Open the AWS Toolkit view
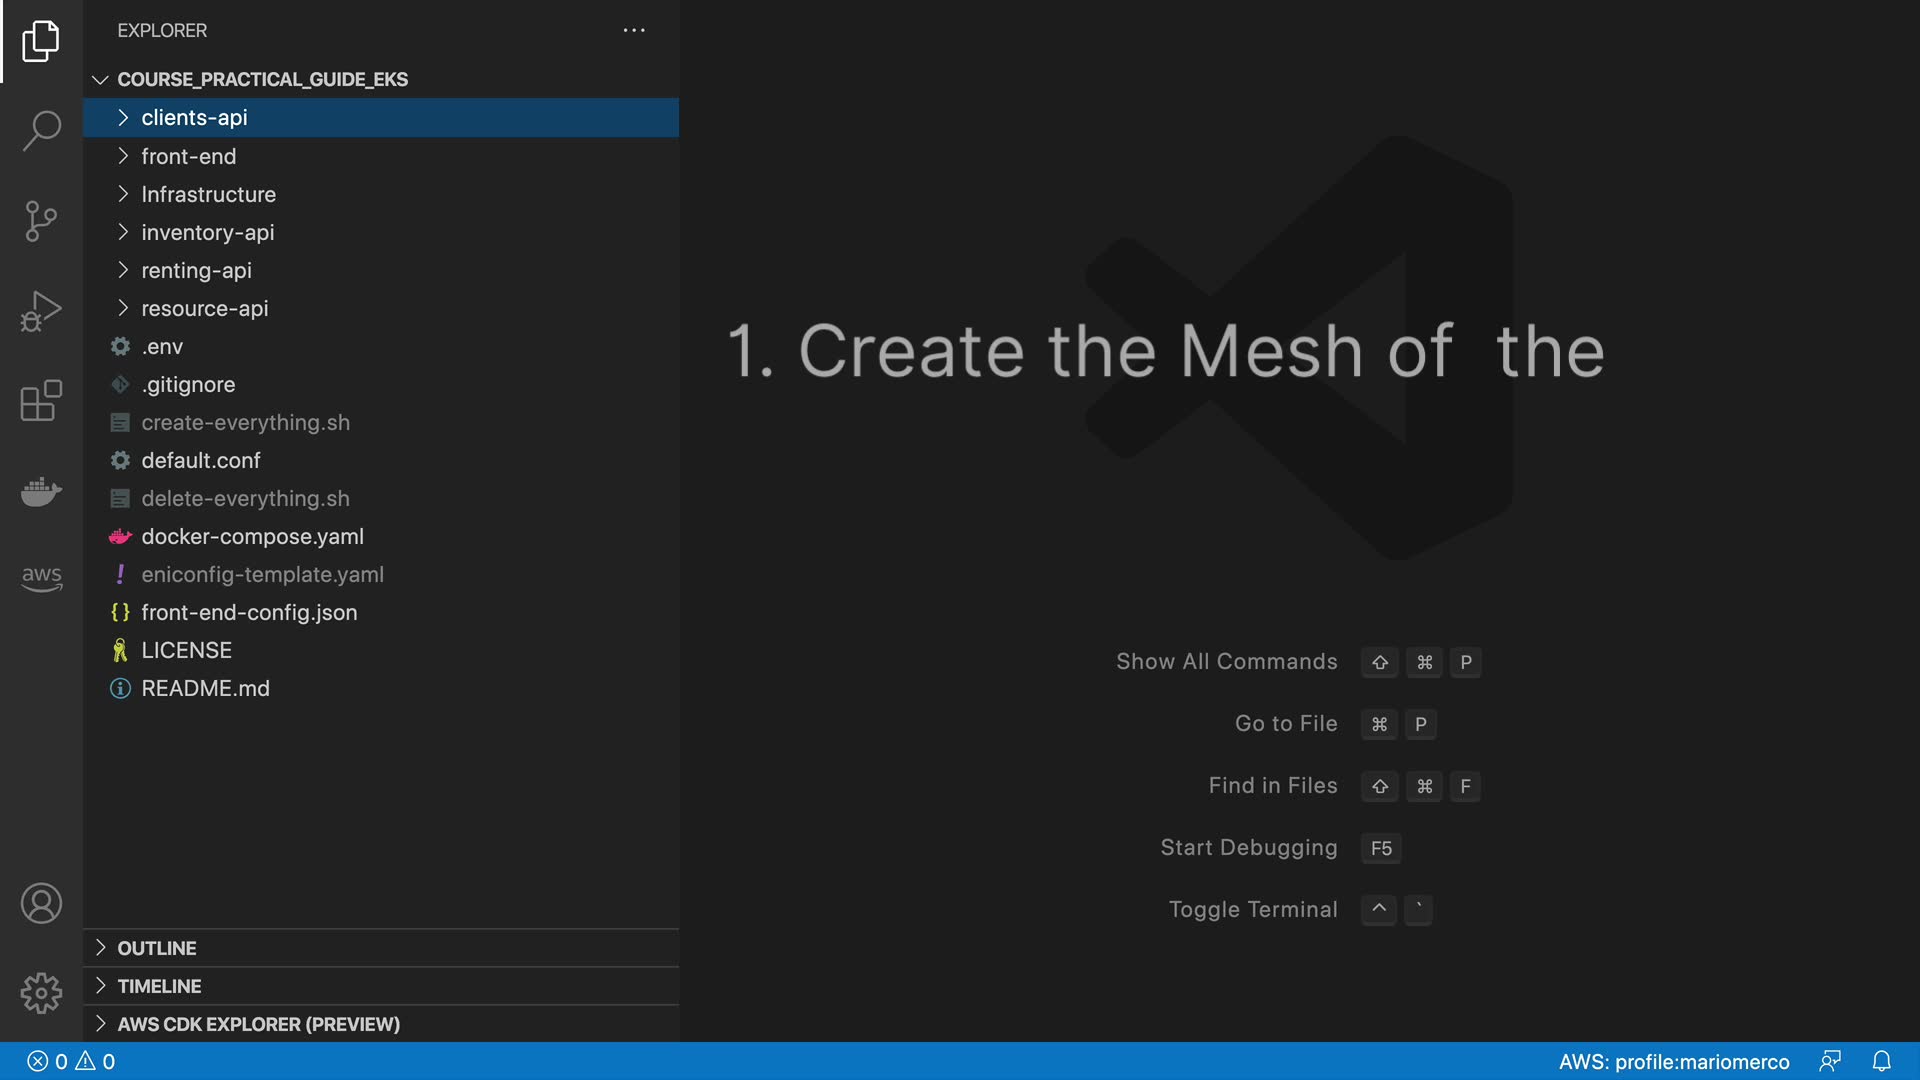The image size is (1920, 1080). [41, 577]
